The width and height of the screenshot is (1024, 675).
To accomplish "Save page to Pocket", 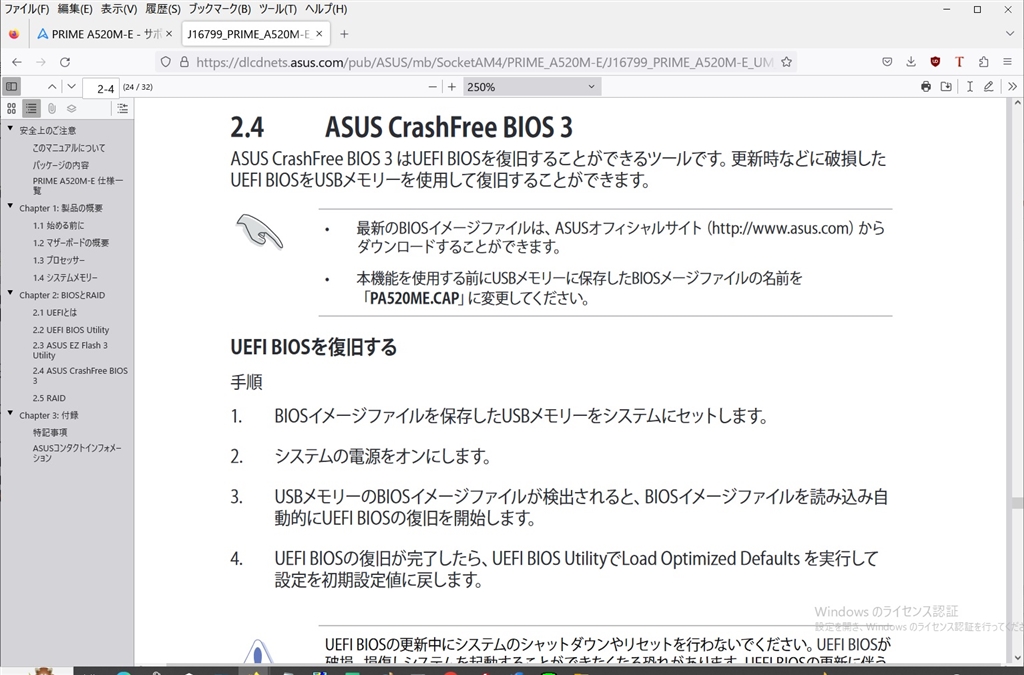I will [x=887, y=62].
